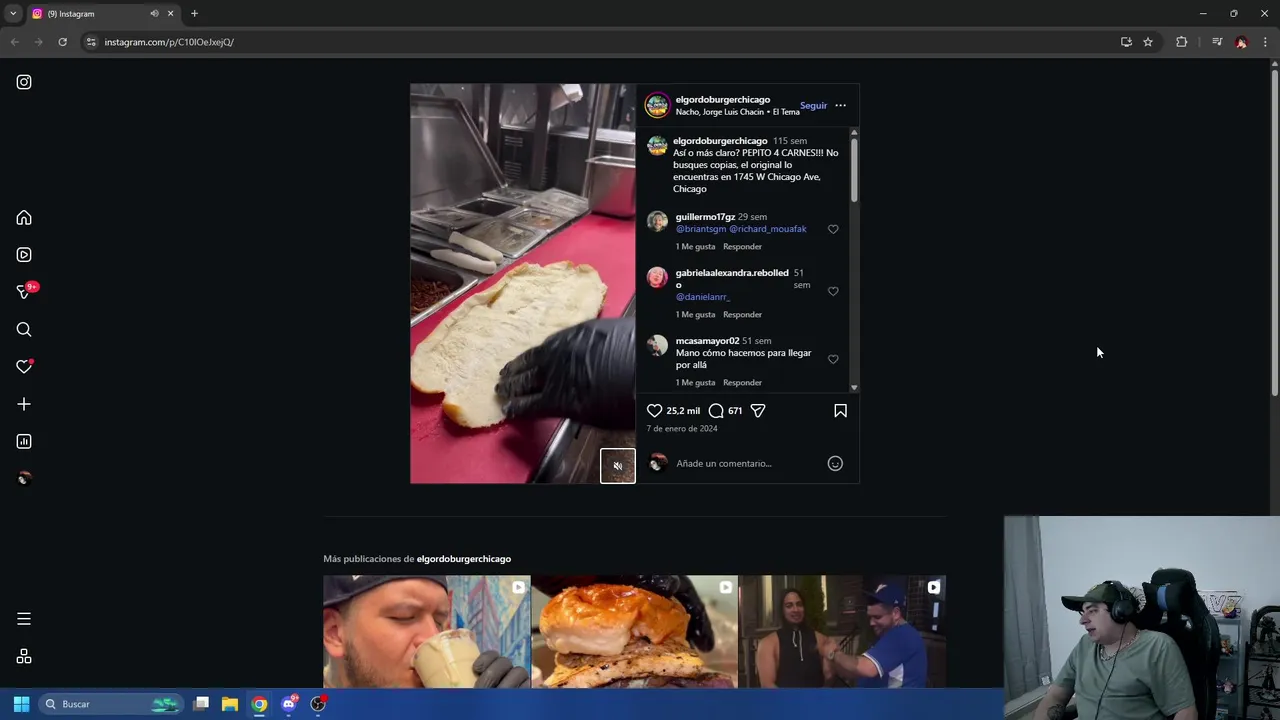Viewport: 1280px width, 720px height.
Task: Open profile avatar in sidebar
Action: [24, 478]
